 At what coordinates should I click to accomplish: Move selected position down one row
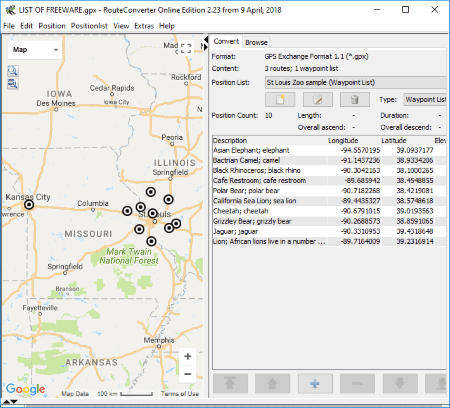(x=400, y=384)
